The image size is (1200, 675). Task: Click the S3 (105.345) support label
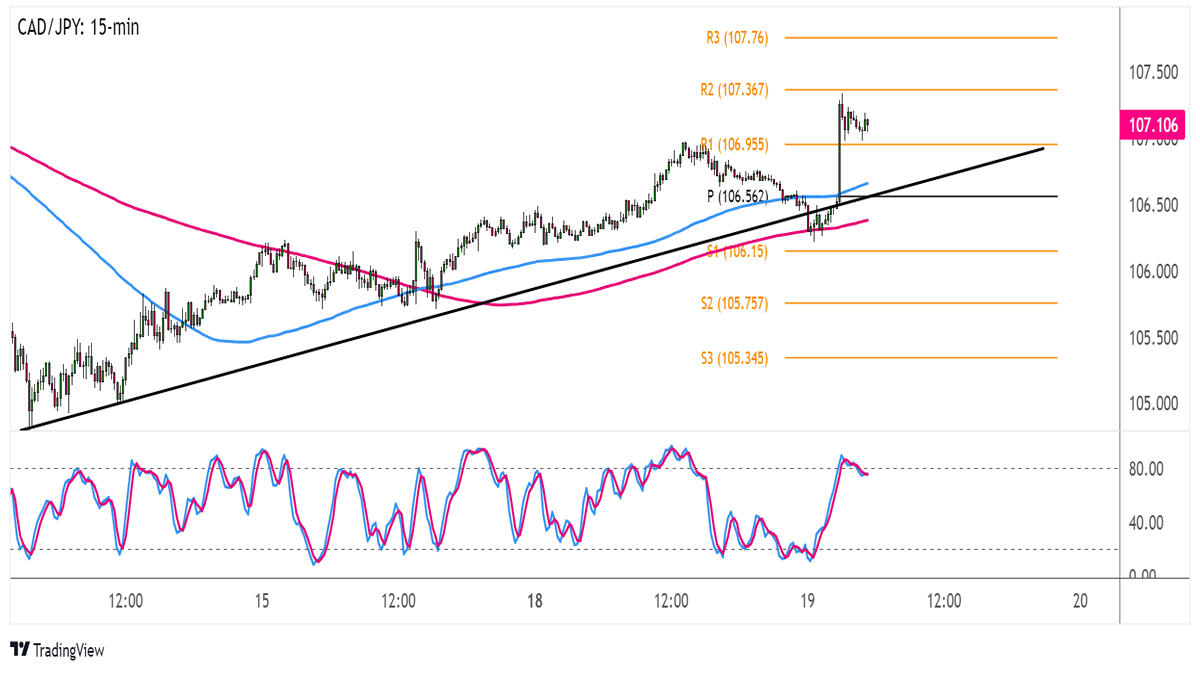pyautogui.click(x=734, y=357)
